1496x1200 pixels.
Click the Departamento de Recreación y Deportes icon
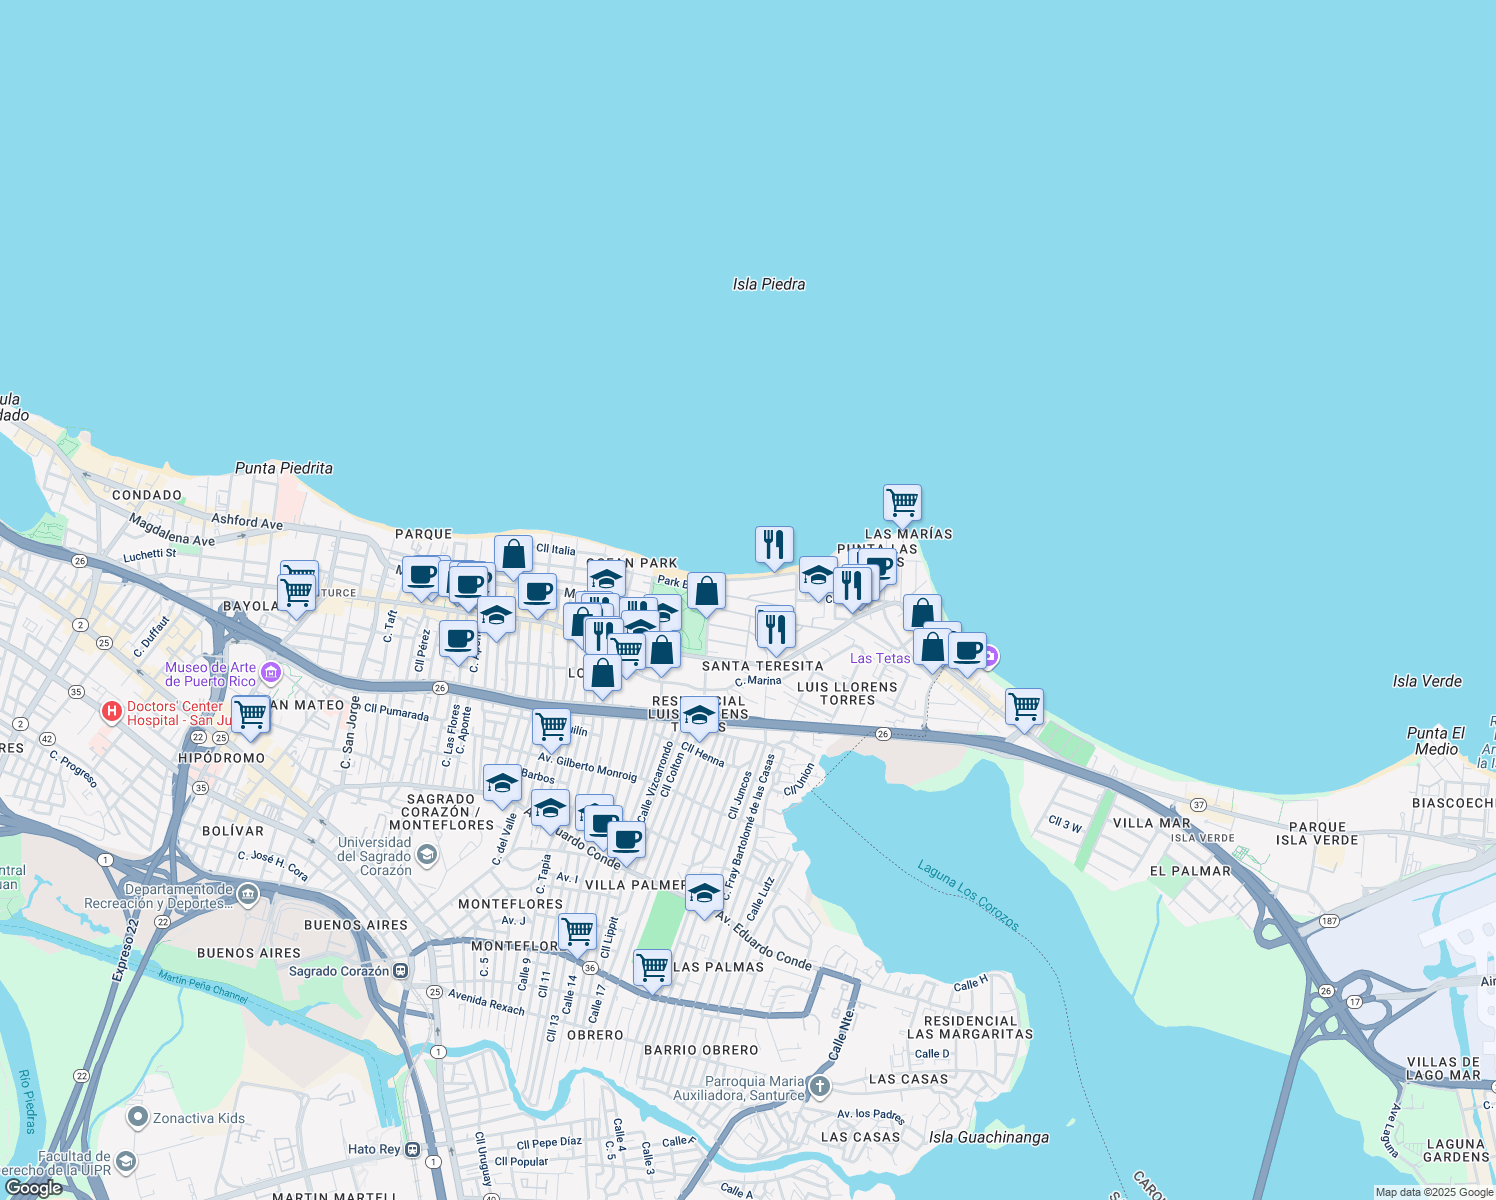pos(247,893)
